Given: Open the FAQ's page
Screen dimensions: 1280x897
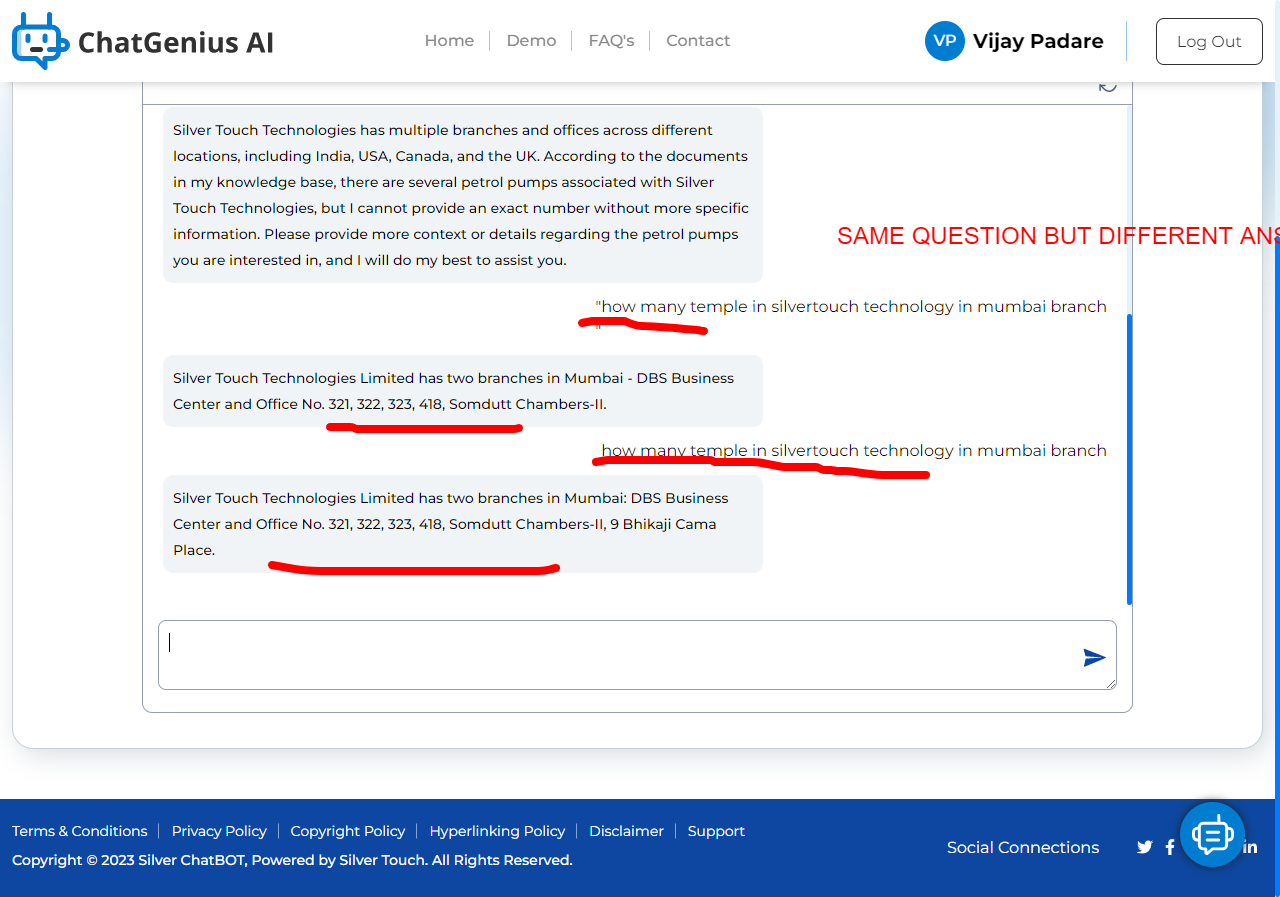Looking at the screenshot, I should (x=611, y=41).
